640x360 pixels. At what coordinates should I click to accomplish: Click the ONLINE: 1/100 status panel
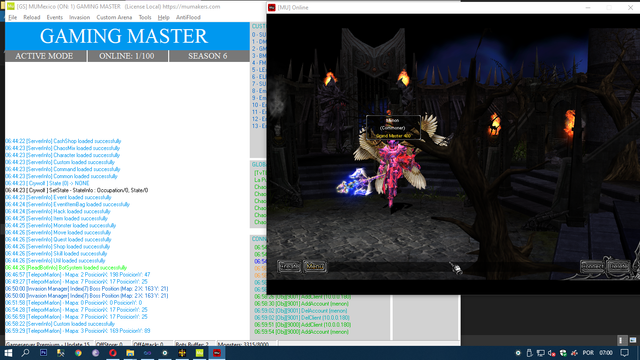click(x=127, y=56)
